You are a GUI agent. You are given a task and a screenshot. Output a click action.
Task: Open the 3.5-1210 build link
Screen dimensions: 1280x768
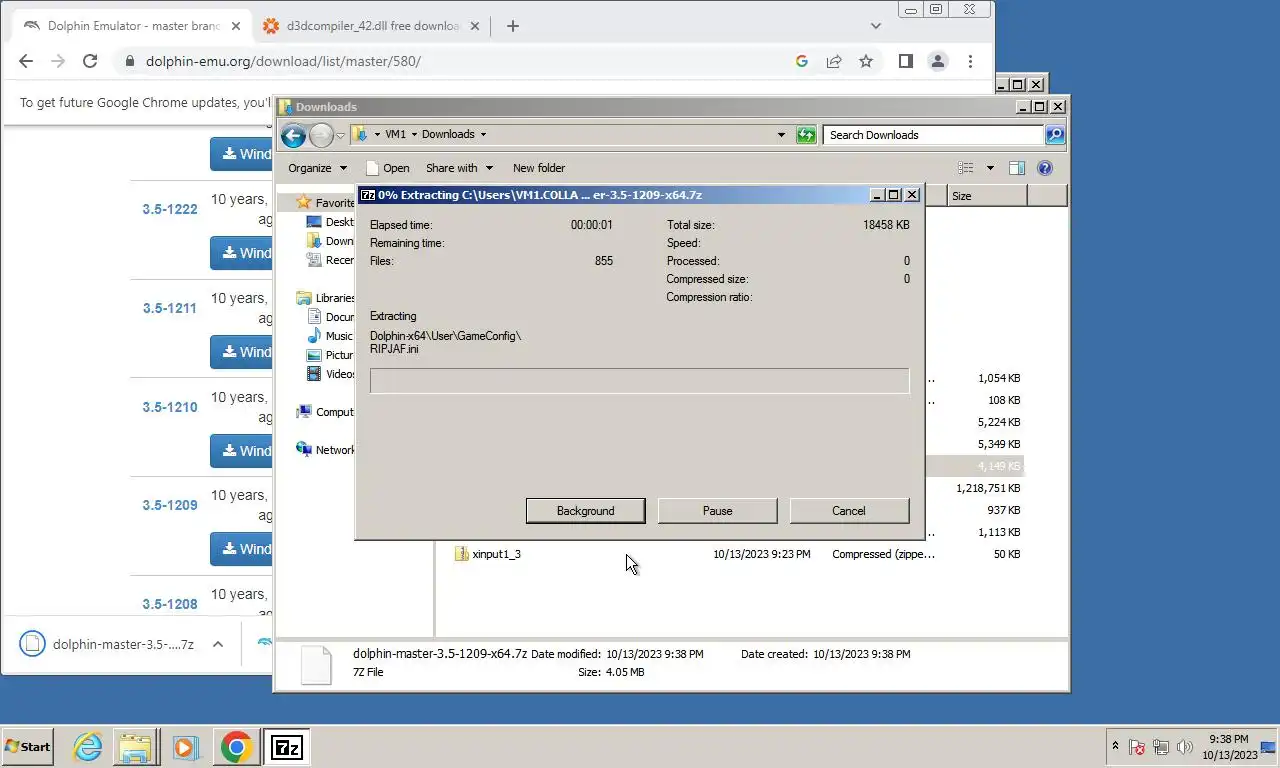click(x=170, y=407)
